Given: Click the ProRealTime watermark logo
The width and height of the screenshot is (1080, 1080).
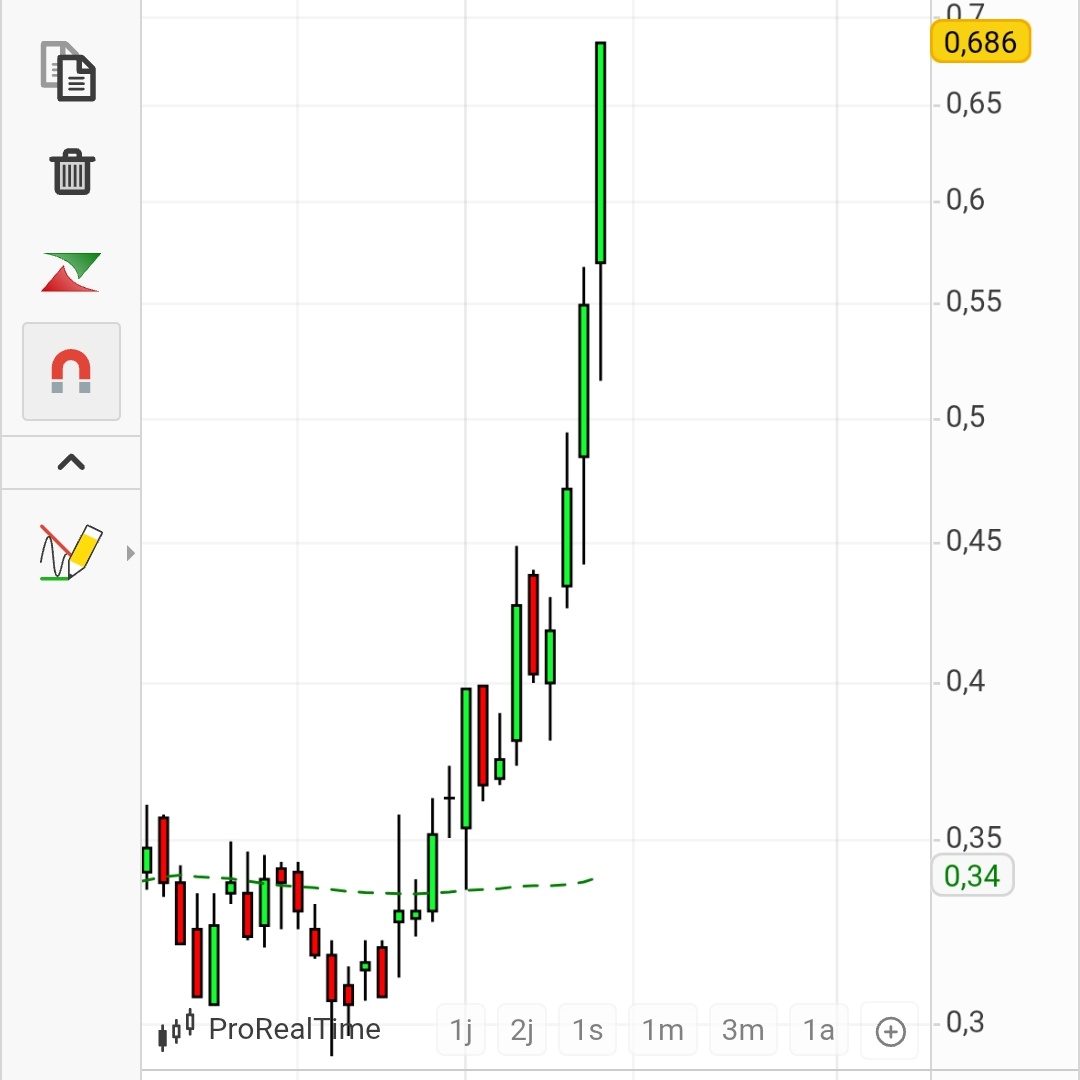Looking at the screenshot, I should 295,1029.
